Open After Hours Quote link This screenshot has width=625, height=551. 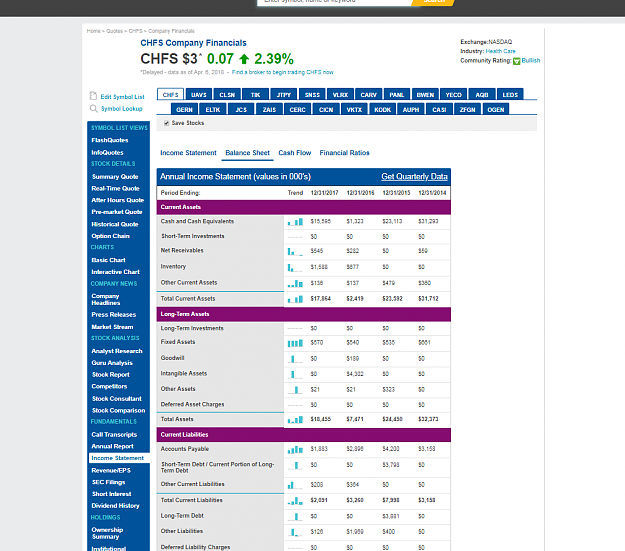pyautogui.click(x=118, y=200)
